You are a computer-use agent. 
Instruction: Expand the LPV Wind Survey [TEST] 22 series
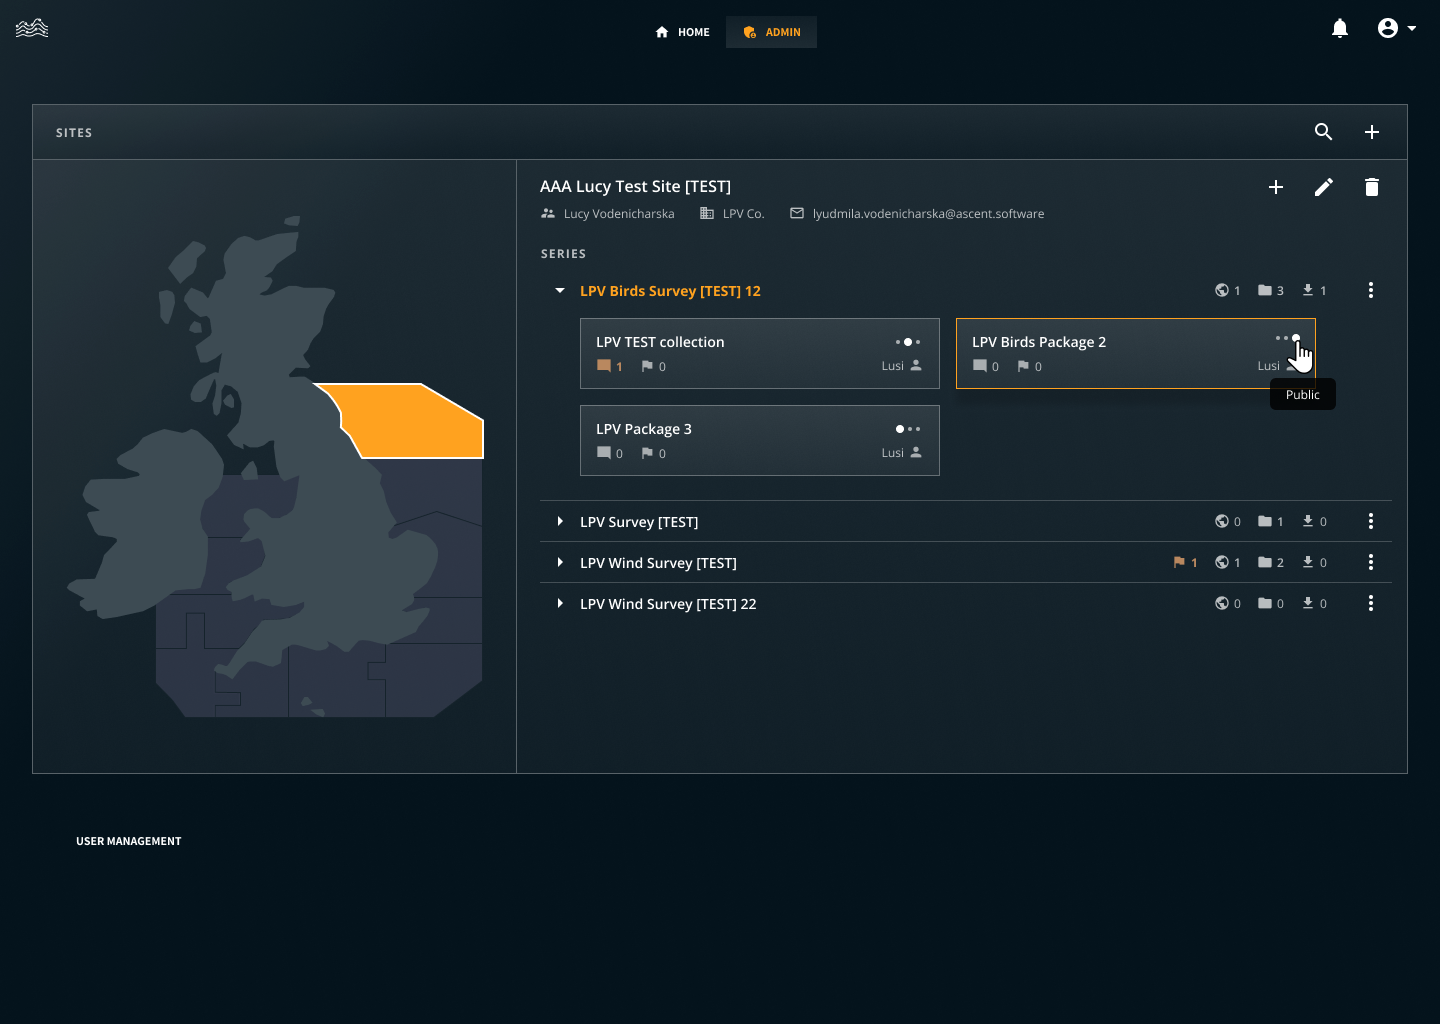(x=560, y=603)
